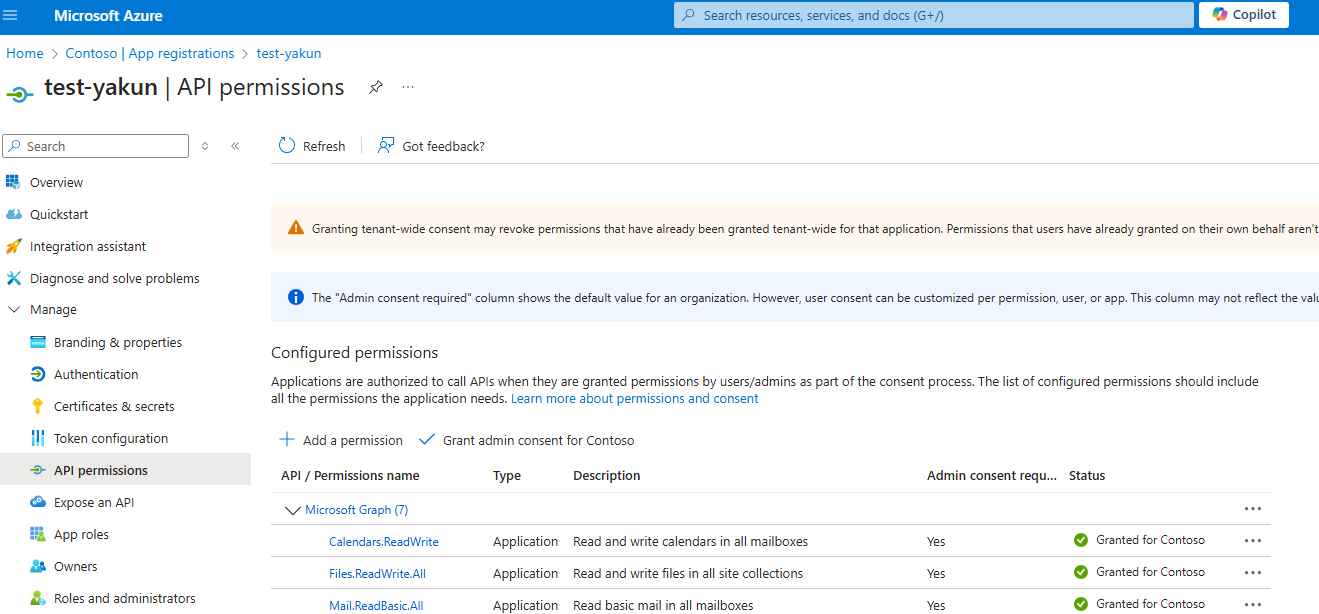The image size is (1319, 614).
Task: Go to the Home breadcrumb
Action: point(25,53)
